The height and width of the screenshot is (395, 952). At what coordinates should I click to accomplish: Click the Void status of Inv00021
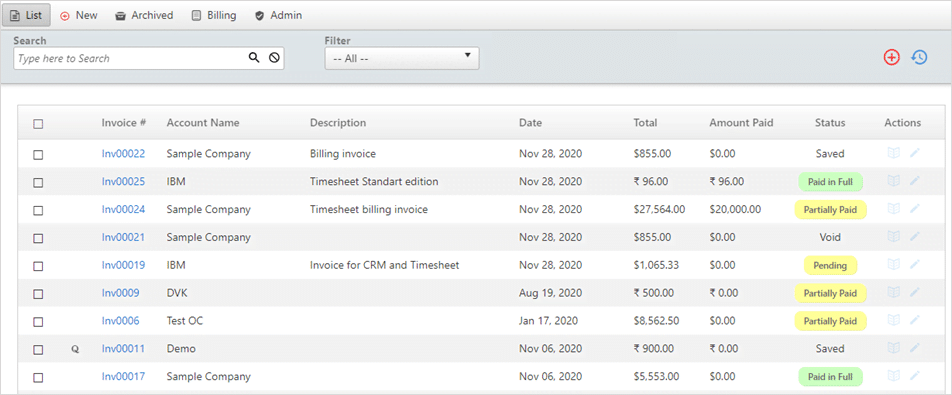click(830, 237)
